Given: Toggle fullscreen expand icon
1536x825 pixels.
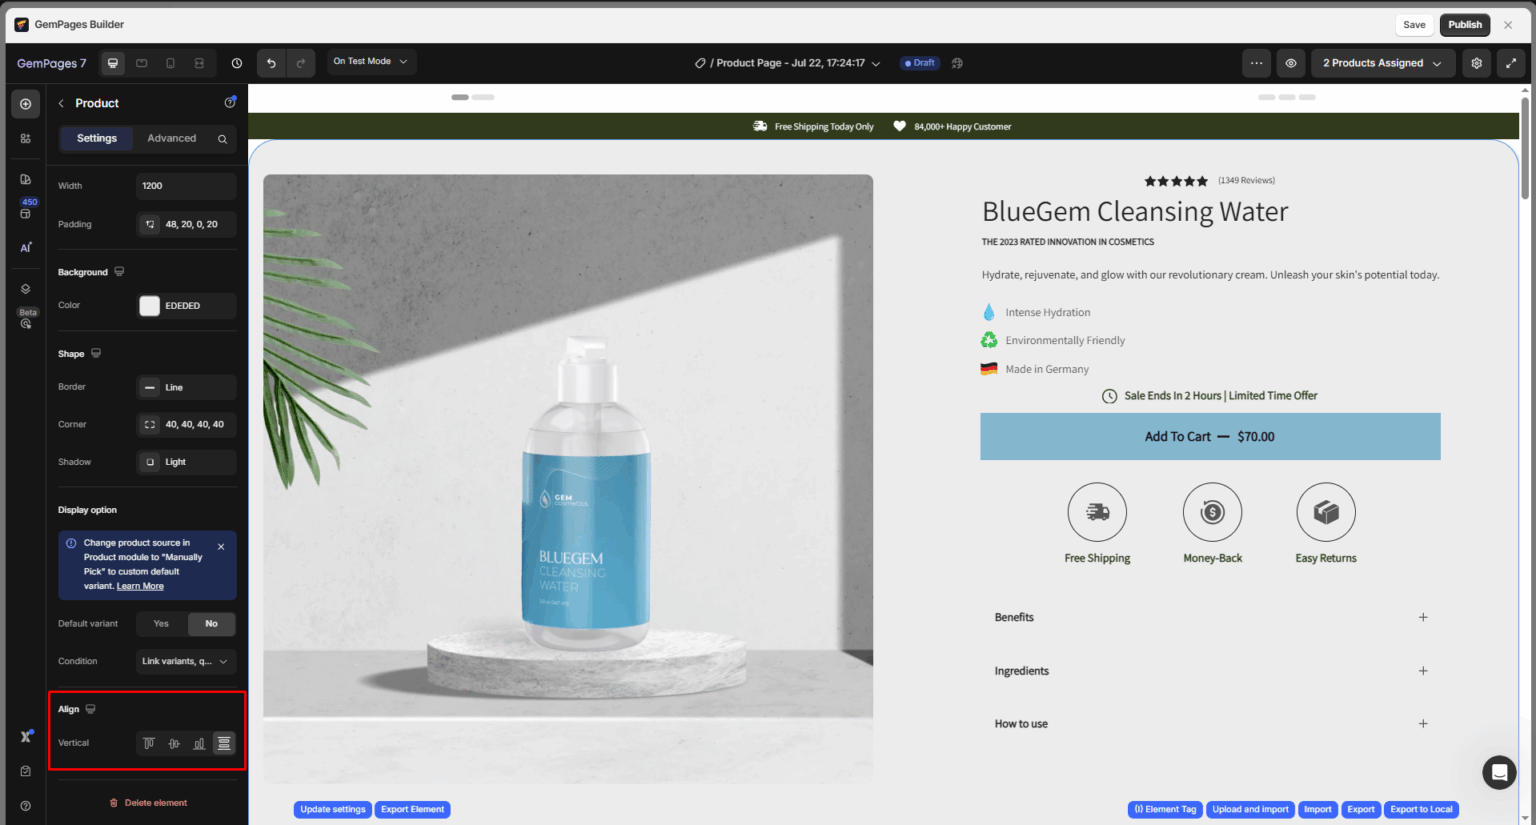Looking at the screenshot, I should coord(1511,63).
